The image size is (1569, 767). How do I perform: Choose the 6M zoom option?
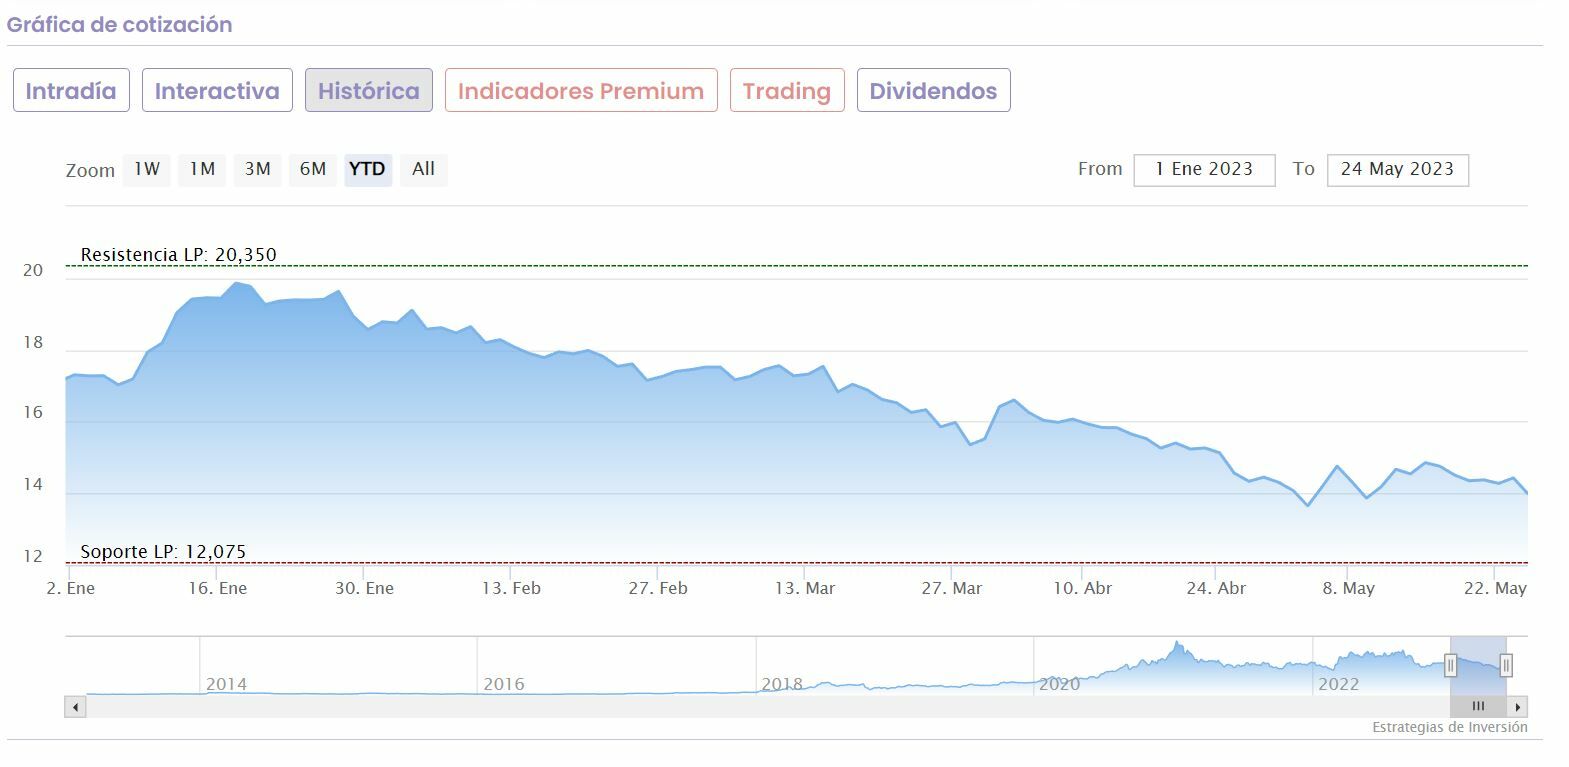click(313, 169)
